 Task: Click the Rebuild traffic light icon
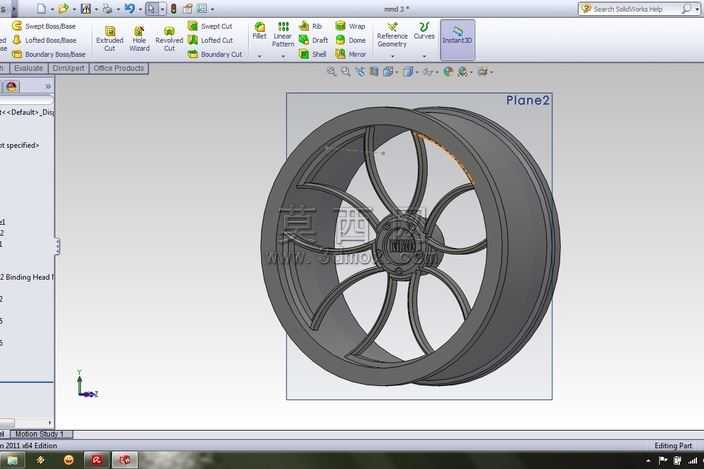click(x=173, y=8)
